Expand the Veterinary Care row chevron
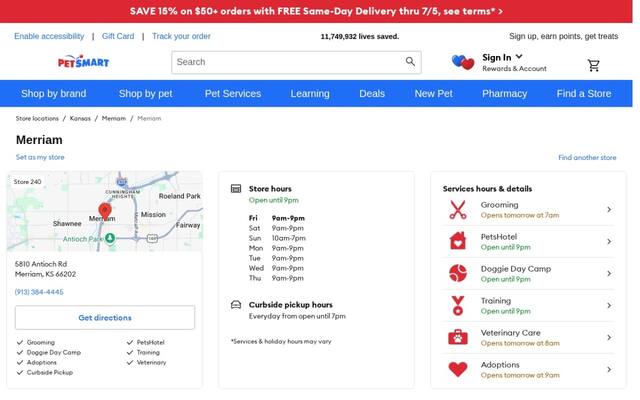640x400 pixels. click(x=609, y=338)
